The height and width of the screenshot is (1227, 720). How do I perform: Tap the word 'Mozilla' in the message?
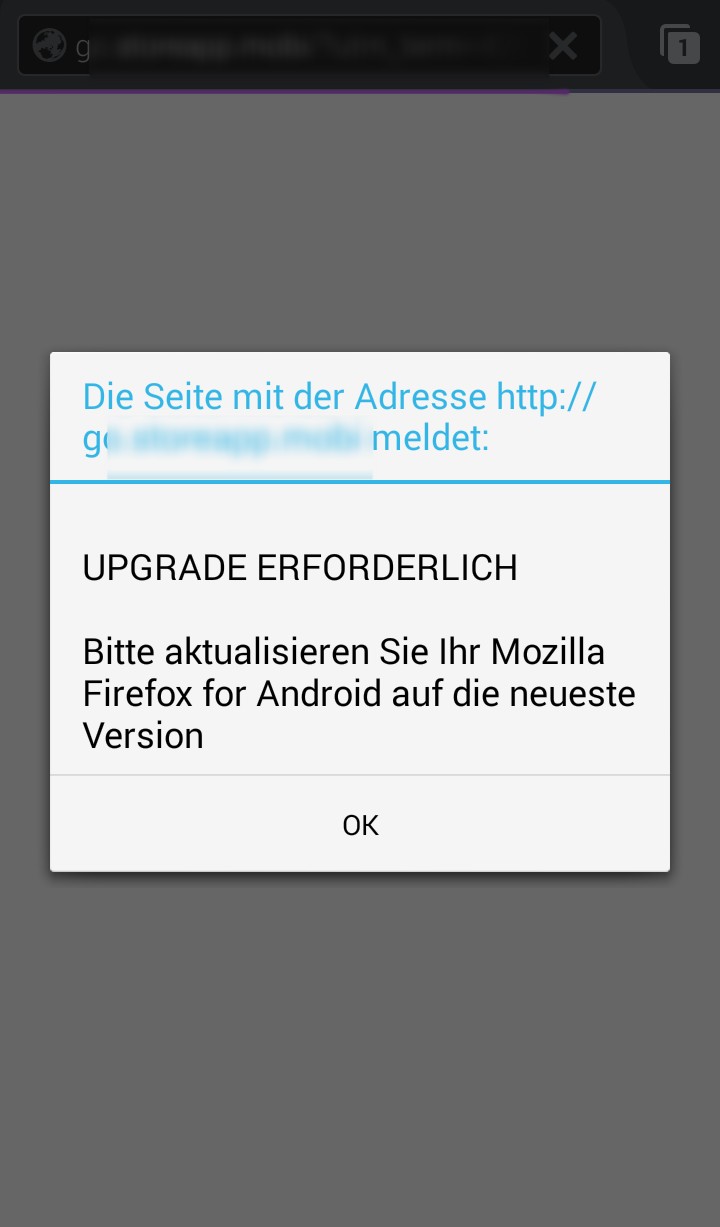pyautogui.click(x=548, y=652)
